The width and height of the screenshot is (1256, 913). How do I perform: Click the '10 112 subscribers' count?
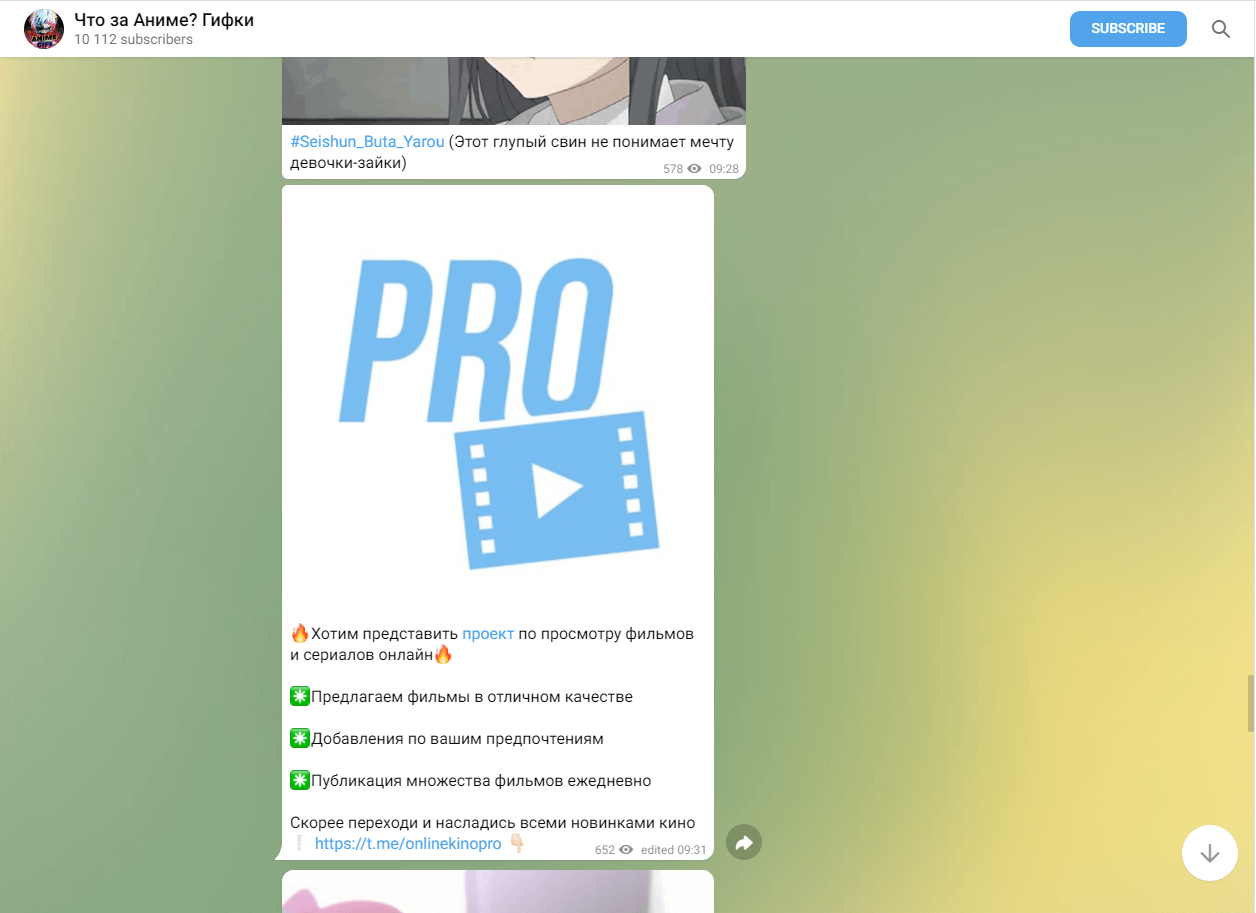(134, 40)
